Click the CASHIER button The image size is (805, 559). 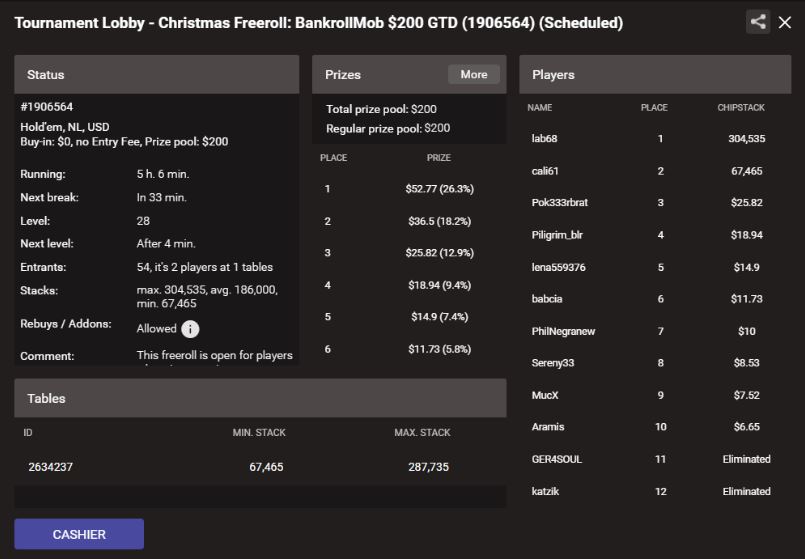(79, 534)
